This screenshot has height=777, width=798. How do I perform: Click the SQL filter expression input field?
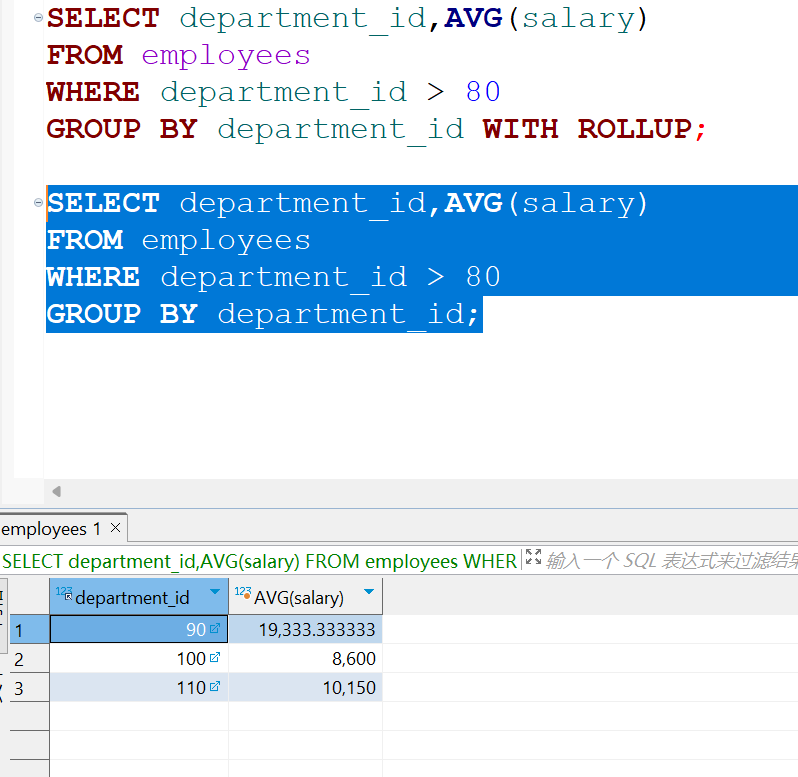[670, 561]
